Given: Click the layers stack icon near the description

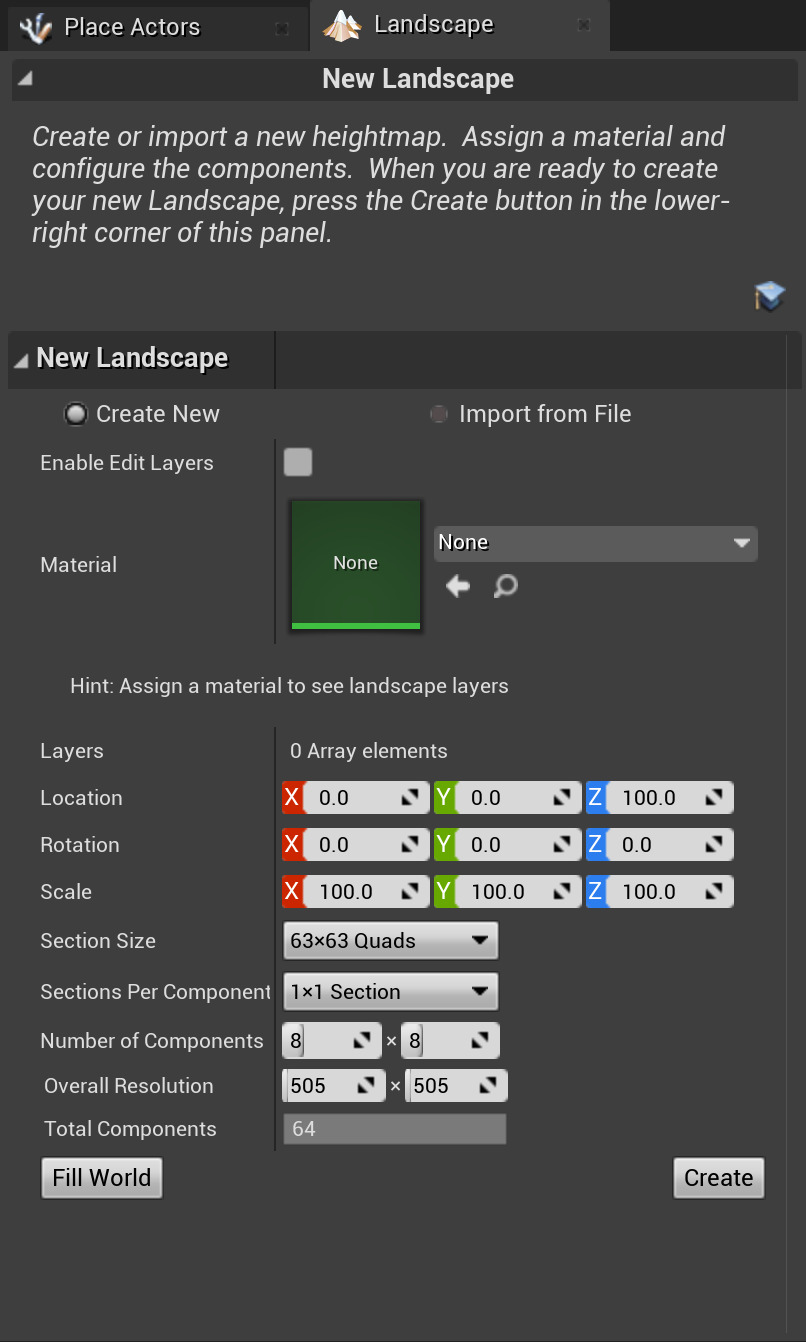Looking at the screenshot, I should pos(769,296).
